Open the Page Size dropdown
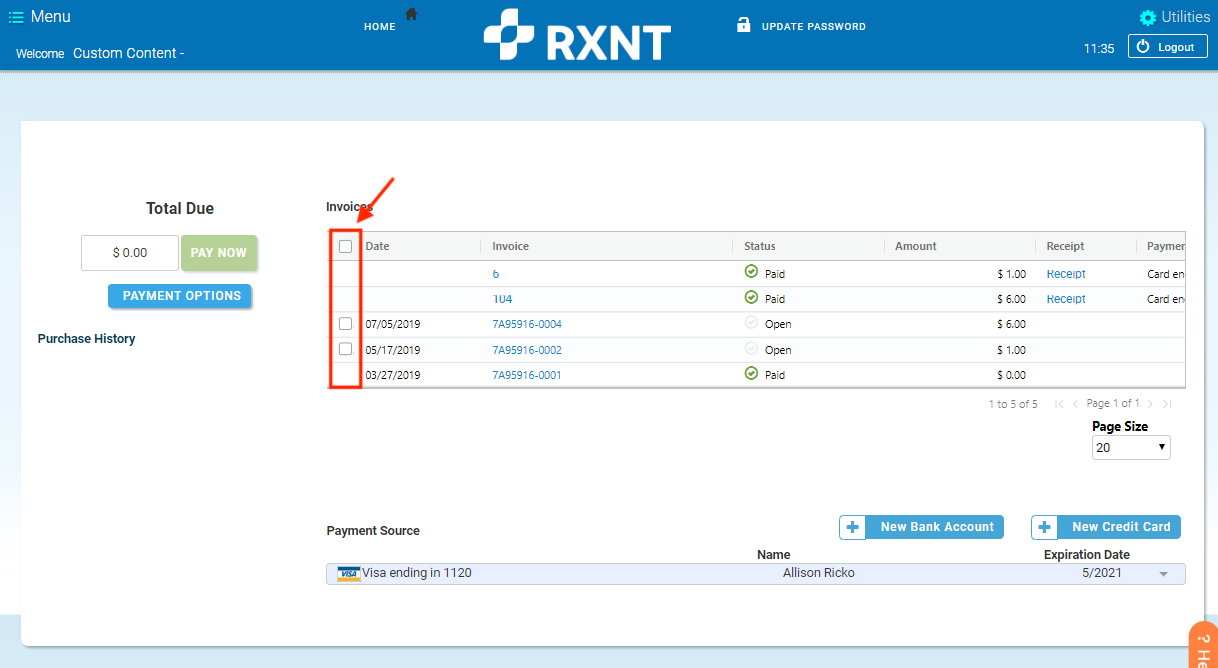This screenshot has width=1218, height=668. click(1131, 448)
